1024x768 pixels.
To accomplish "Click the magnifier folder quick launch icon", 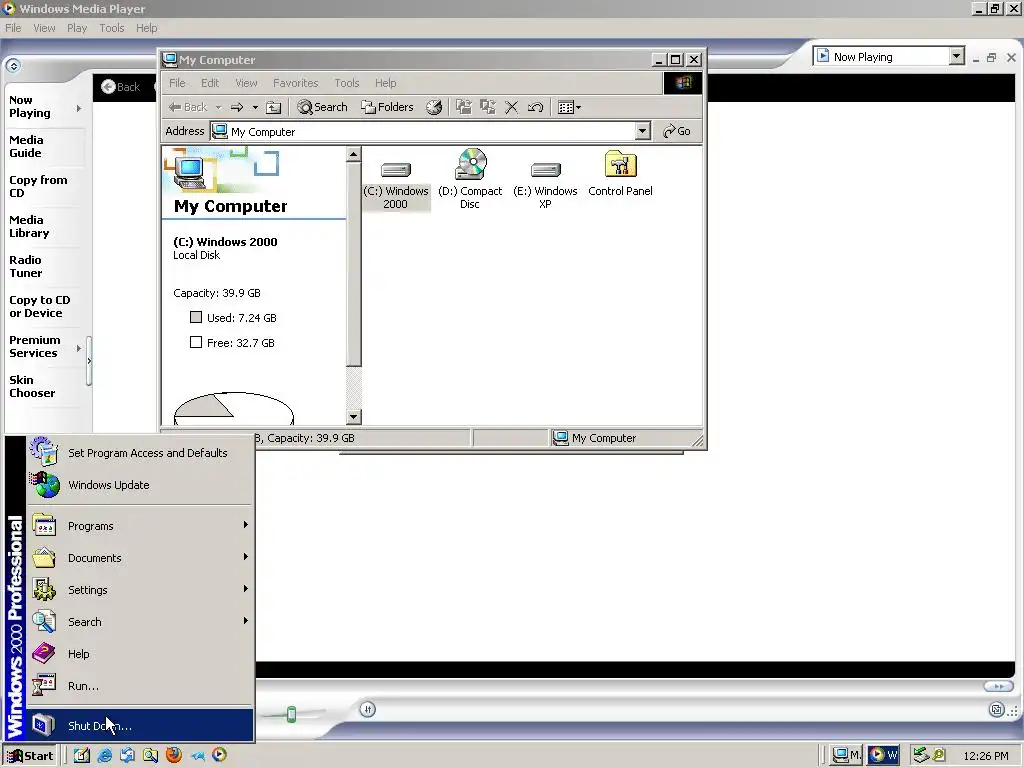I will [x=150, y=755].
